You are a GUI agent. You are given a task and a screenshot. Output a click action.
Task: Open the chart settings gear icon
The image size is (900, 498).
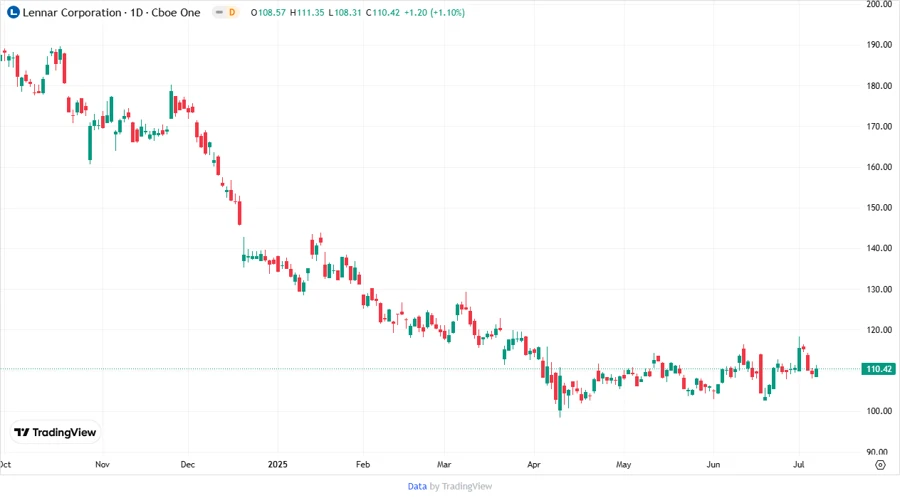tap(880, 465)
